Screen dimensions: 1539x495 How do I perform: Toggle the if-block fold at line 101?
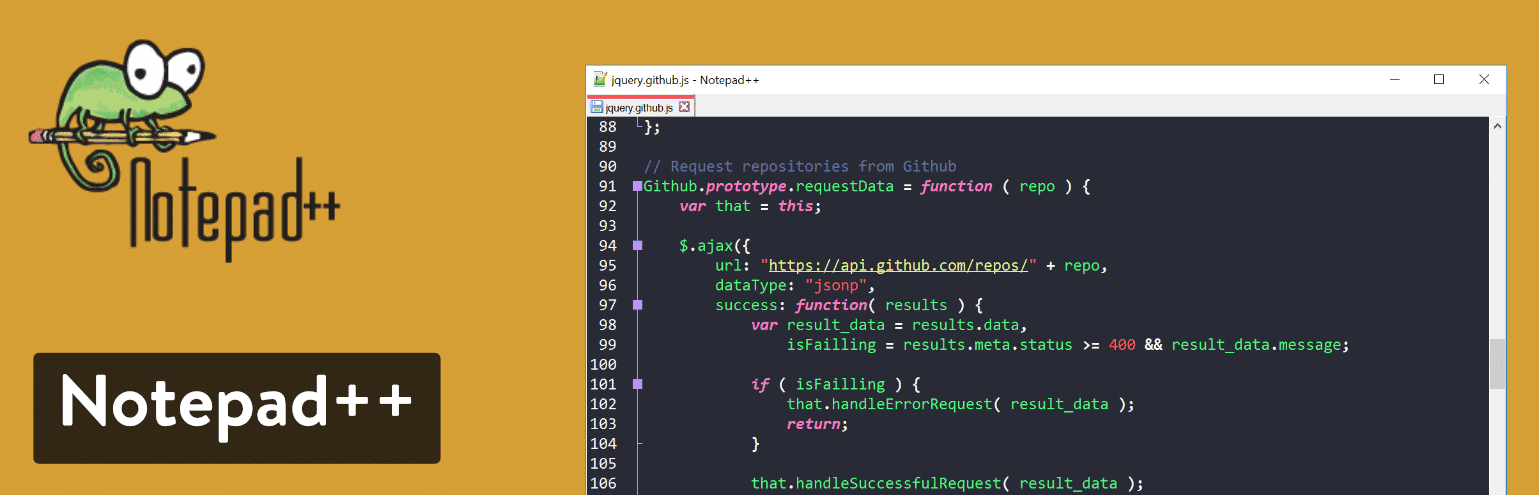637,384
